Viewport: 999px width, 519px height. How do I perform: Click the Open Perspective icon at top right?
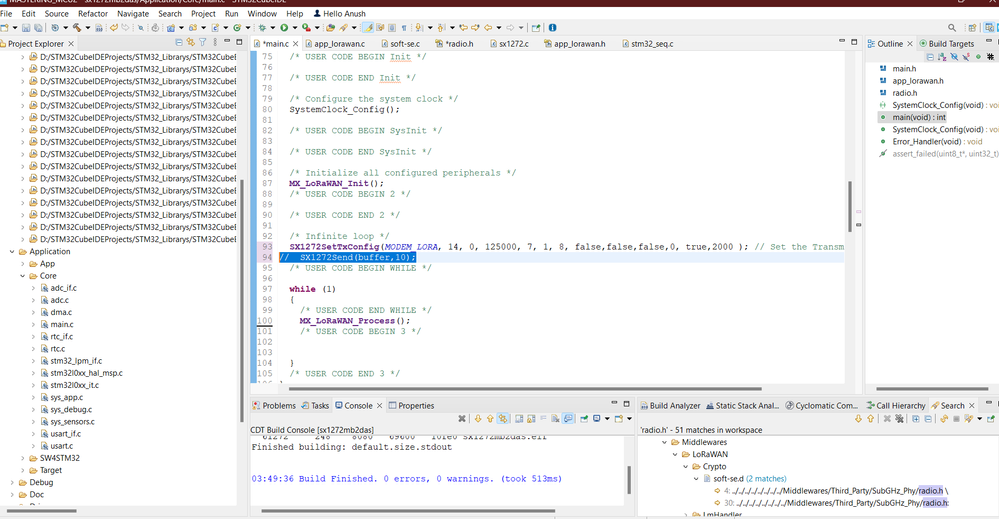972,28
